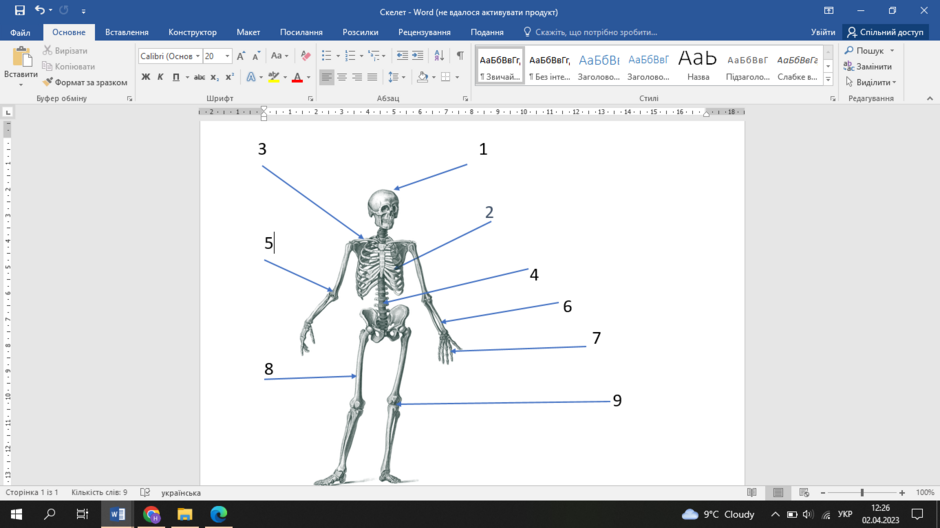Align text to the right
Image resolution: width=940 pixels, height=528 pixels.
357,77
